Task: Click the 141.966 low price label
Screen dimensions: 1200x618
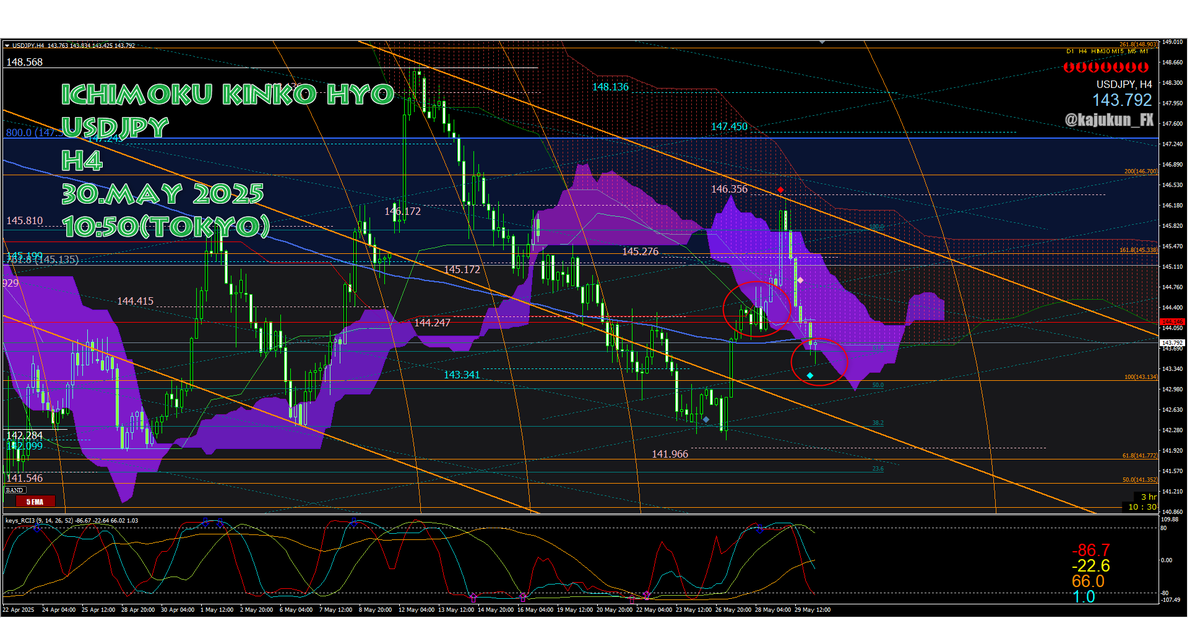Action: [670, 455]
